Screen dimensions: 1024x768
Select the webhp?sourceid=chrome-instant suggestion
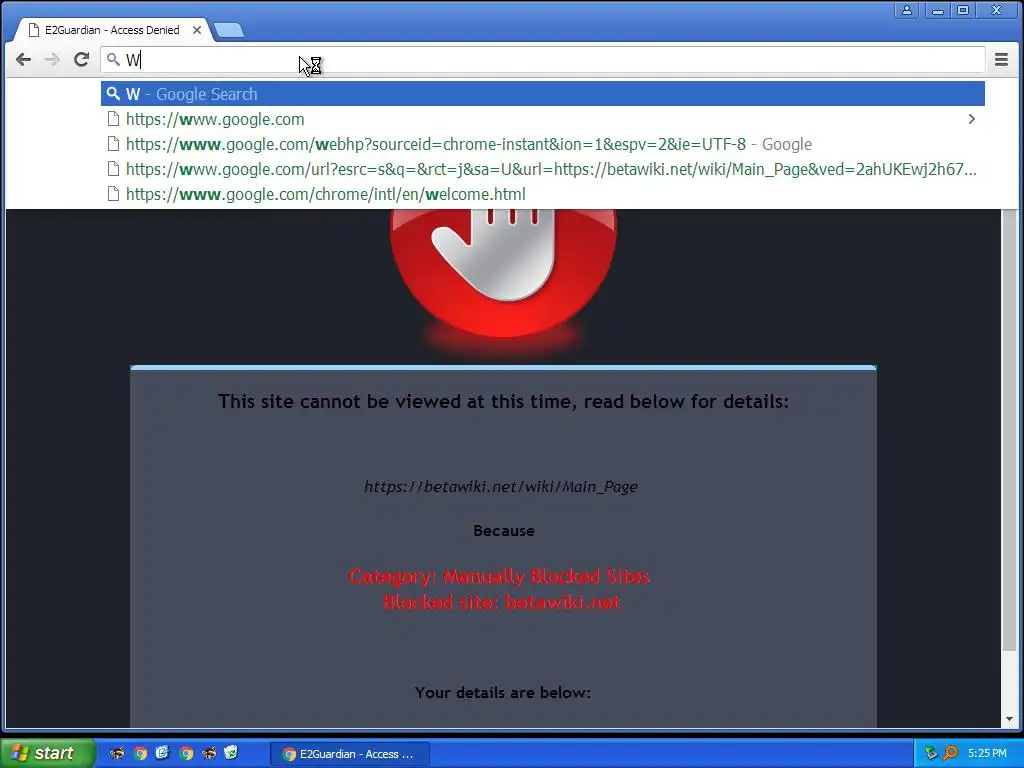(543, 144)
